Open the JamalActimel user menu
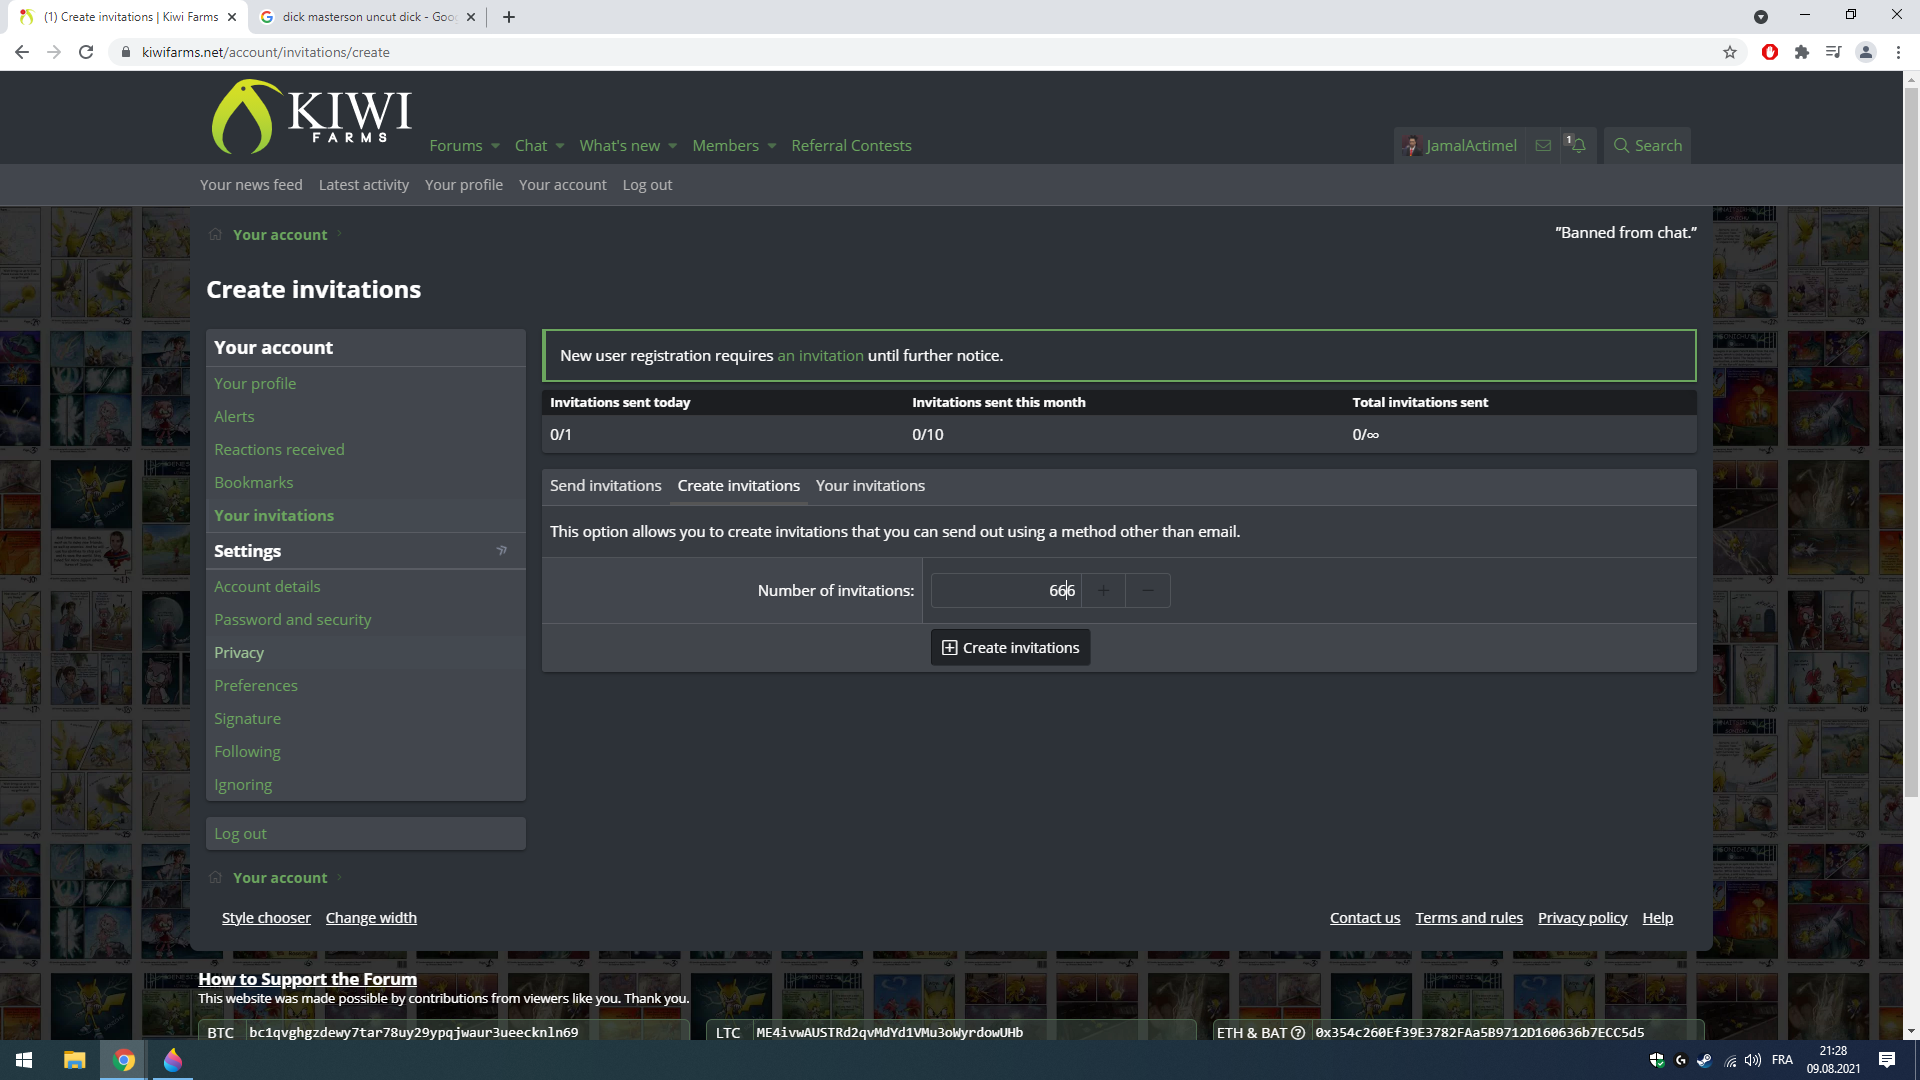The width and height of the screenshot is (1920, 1080). click(x=1460, y=146)
